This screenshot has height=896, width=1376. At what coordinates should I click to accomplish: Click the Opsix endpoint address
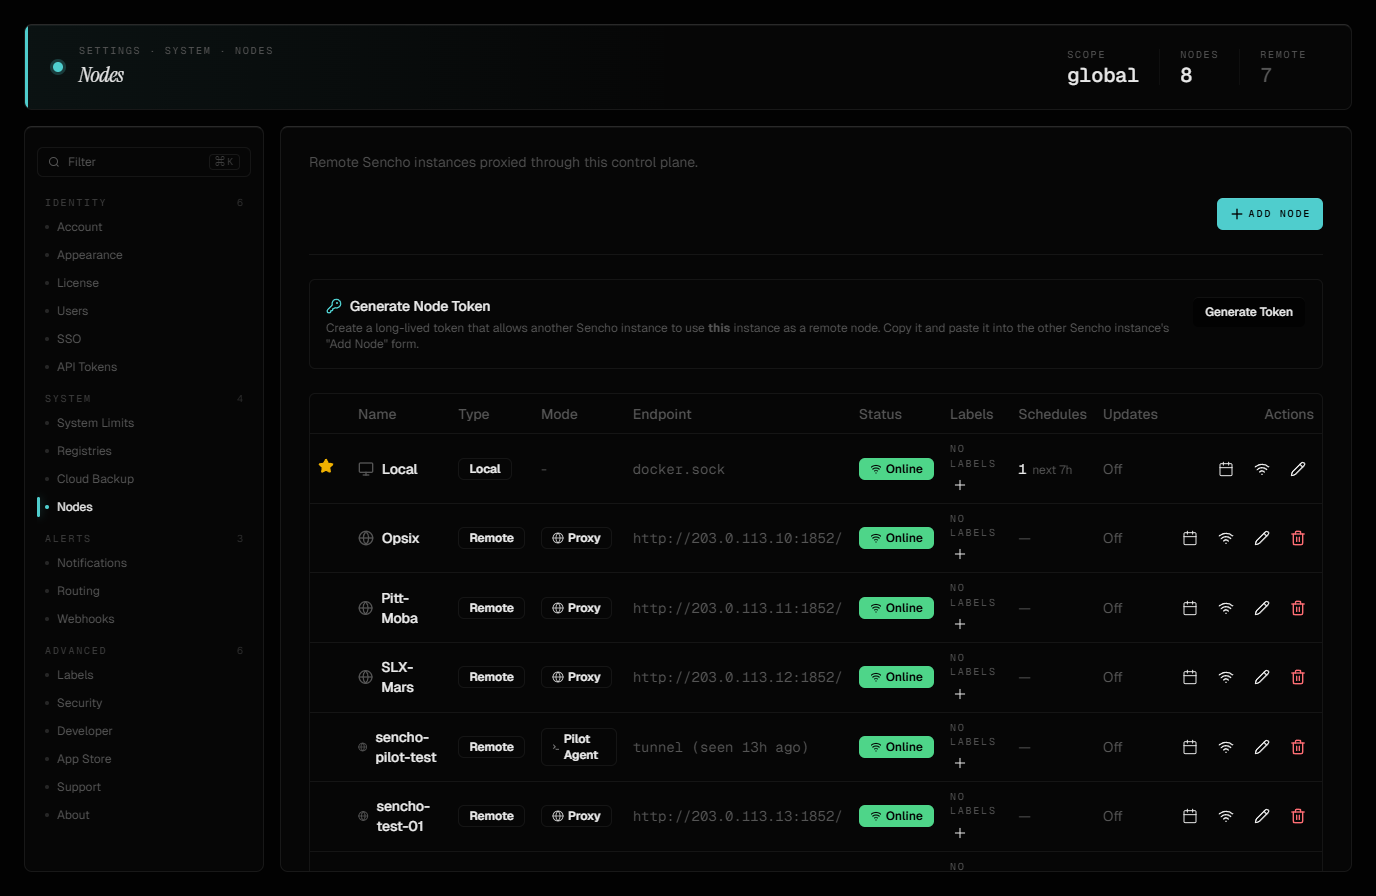(737, 538)
